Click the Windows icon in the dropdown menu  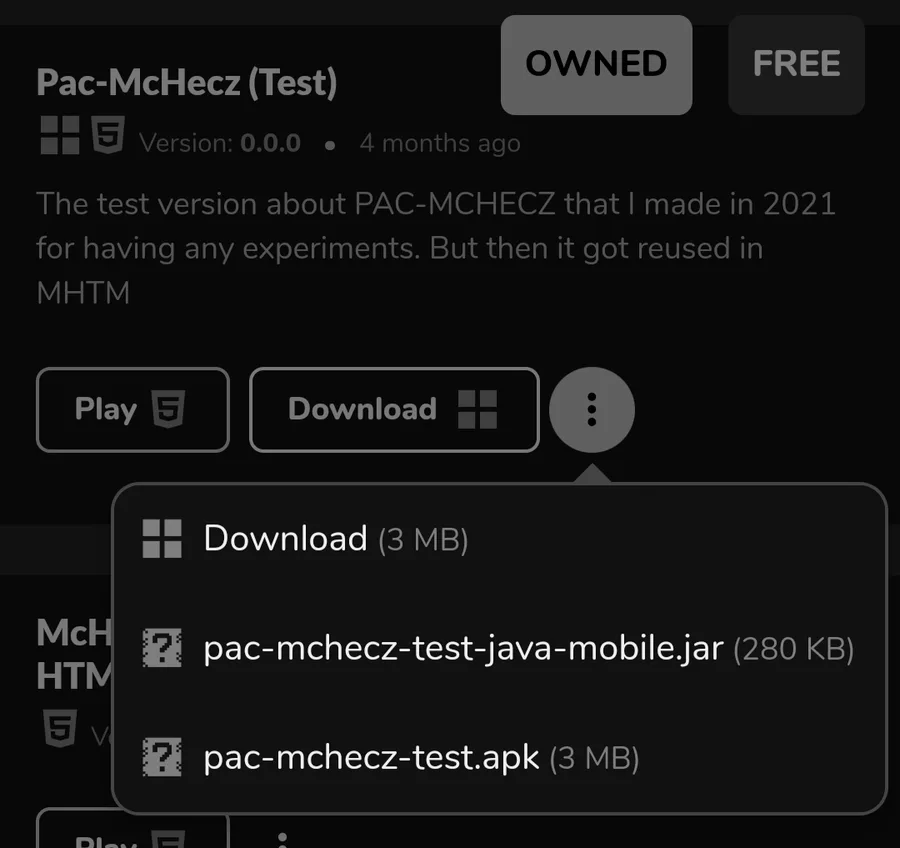(x=162, y=539)
